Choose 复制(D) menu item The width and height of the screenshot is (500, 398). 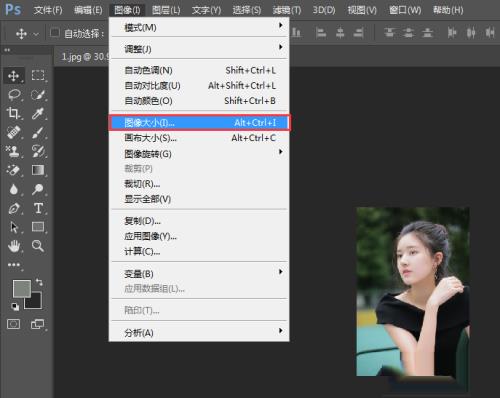(x=199, y=221)
